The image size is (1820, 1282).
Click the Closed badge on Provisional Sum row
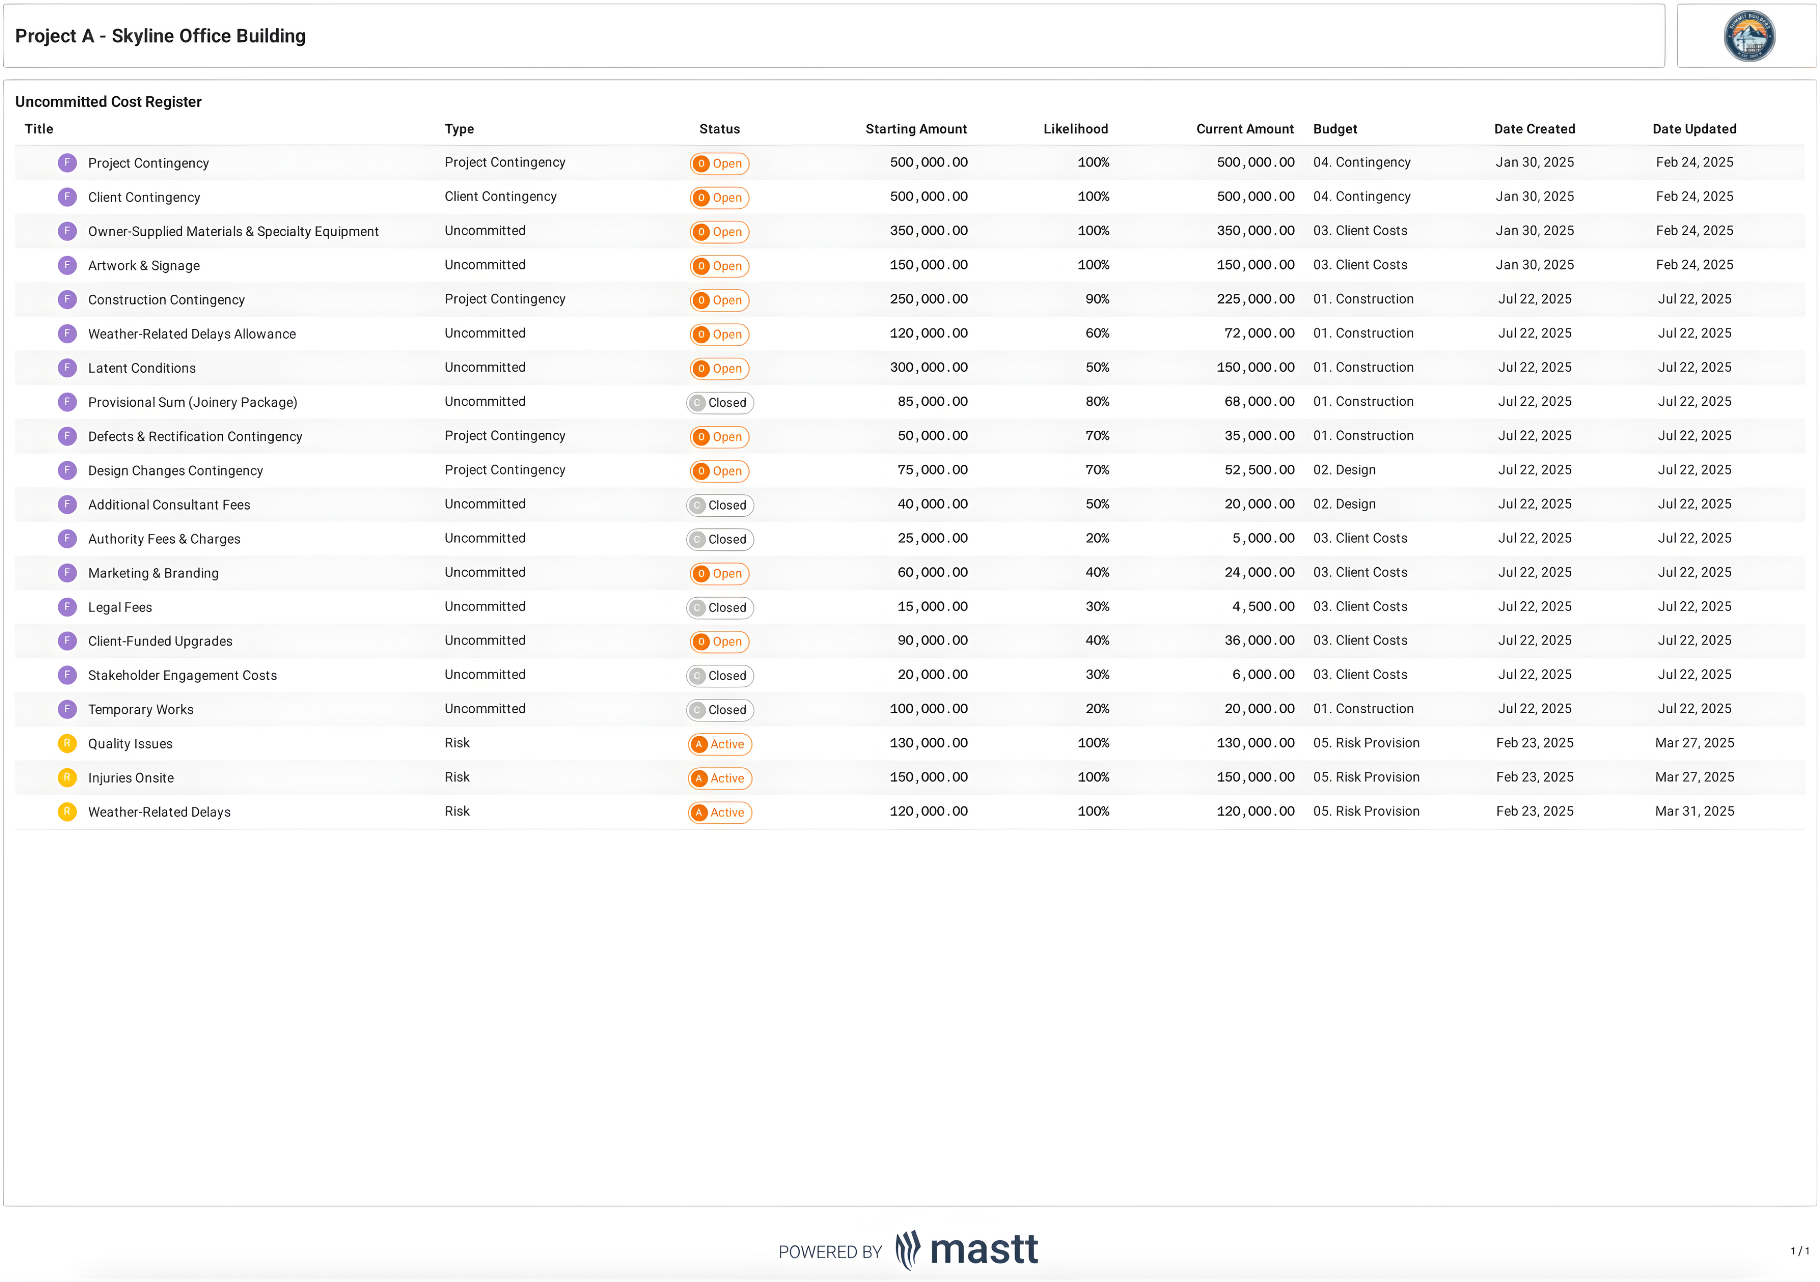[x=719, y=402]
